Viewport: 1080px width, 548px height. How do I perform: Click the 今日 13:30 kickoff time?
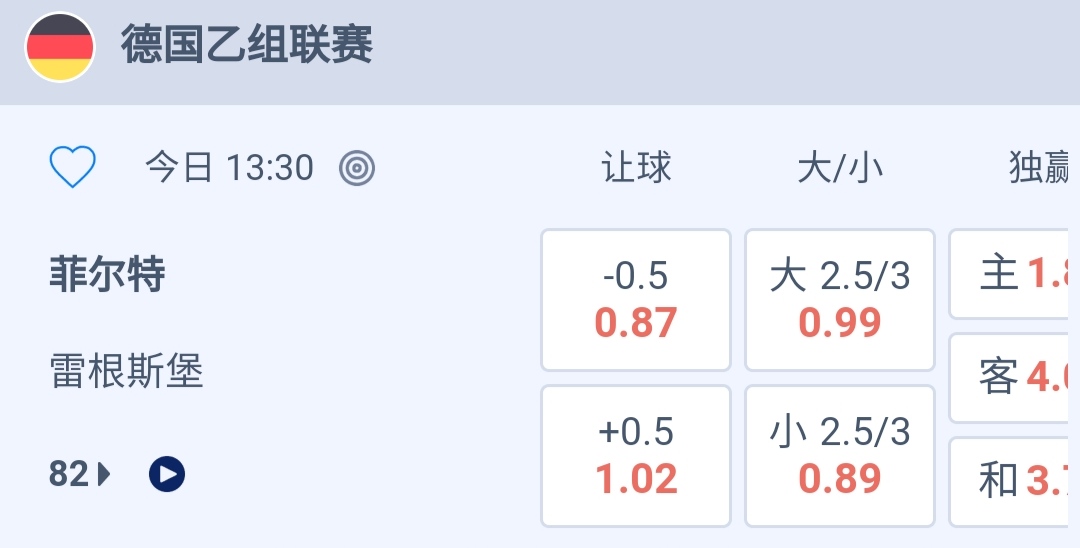coord(230,168)
